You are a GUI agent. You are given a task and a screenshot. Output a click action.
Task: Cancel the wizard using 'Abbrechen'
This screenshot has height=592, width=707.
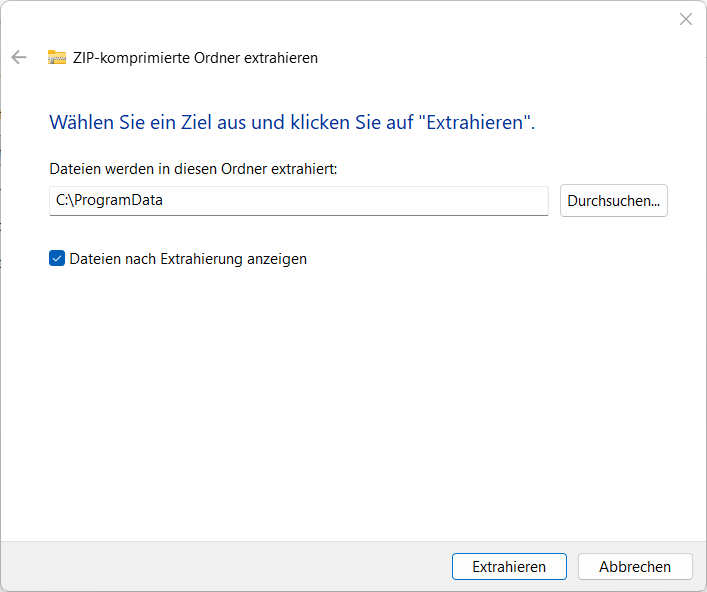tap(635, 567)
